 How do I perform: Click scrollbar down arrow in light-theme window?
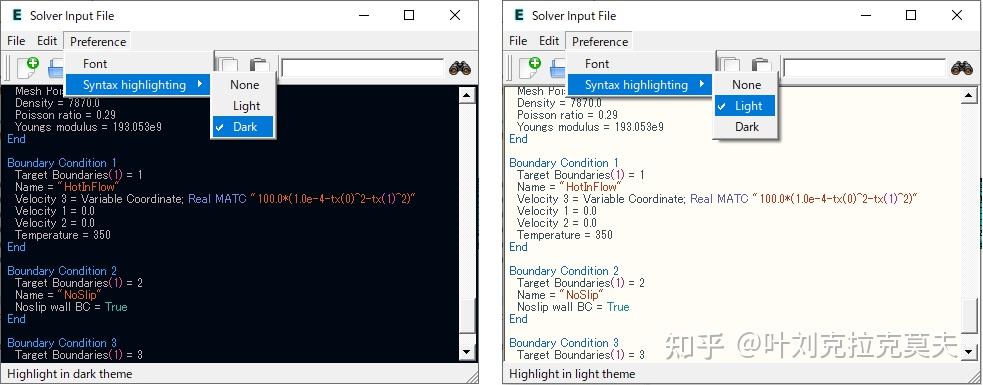(x=969, y=352)
